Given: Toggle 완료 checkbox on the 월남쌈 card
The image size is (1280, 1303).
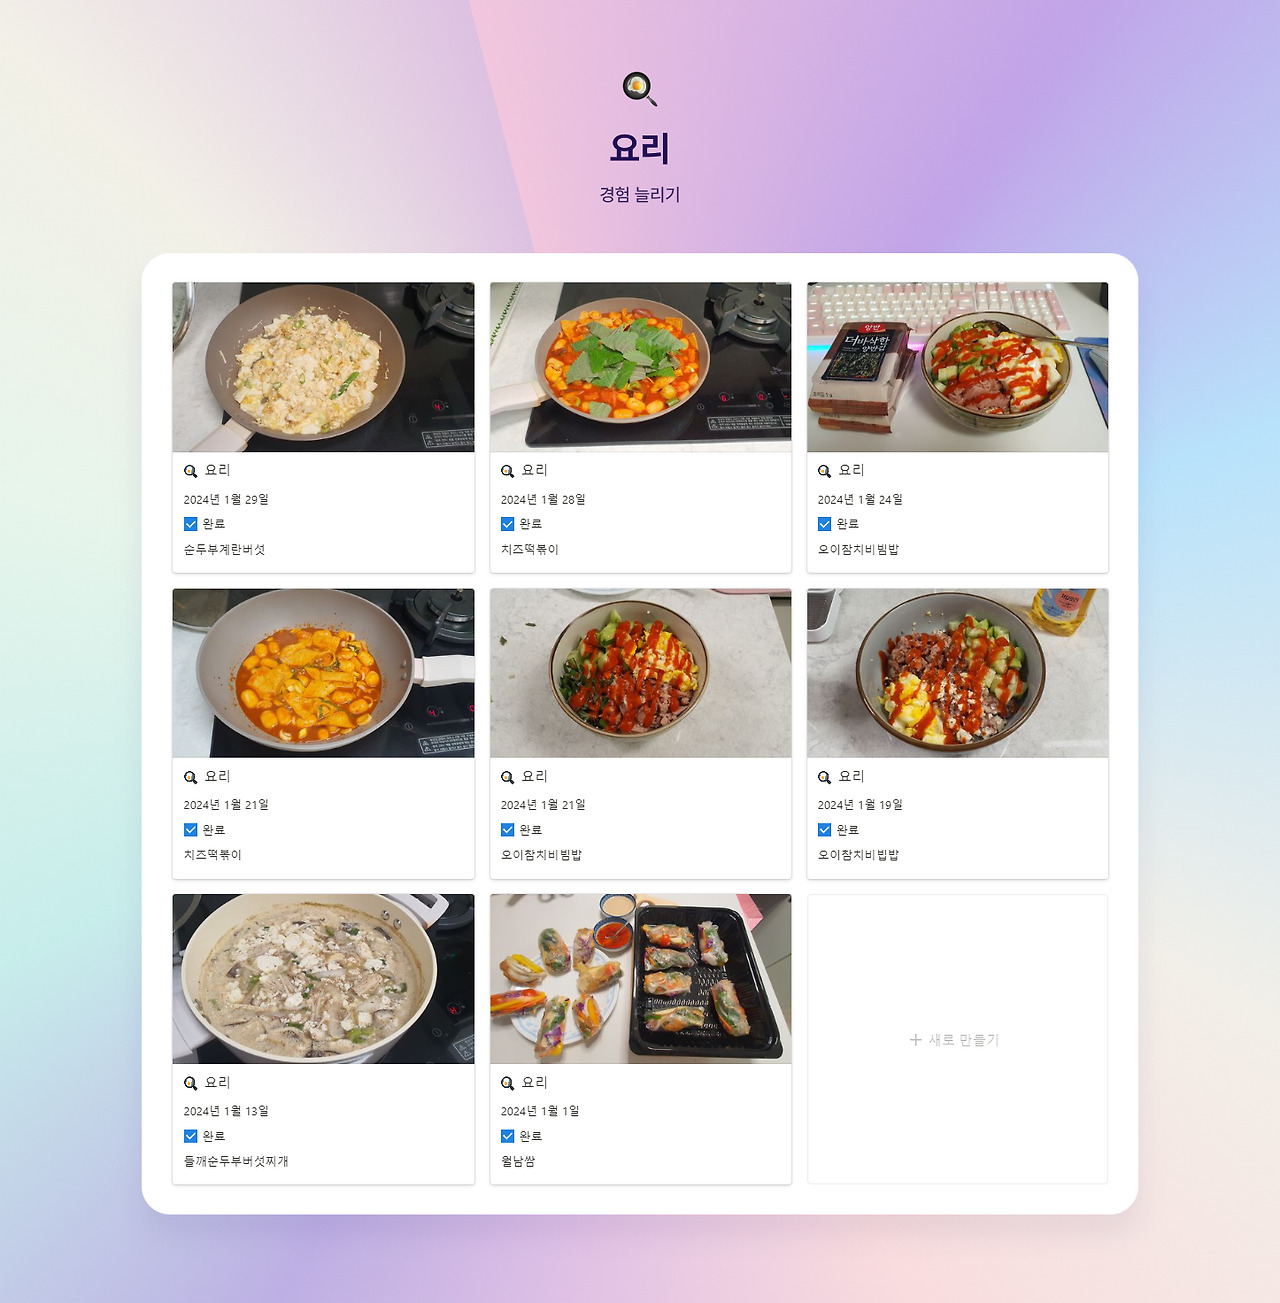Looking at the screenshot, I should click(508, 1136).
